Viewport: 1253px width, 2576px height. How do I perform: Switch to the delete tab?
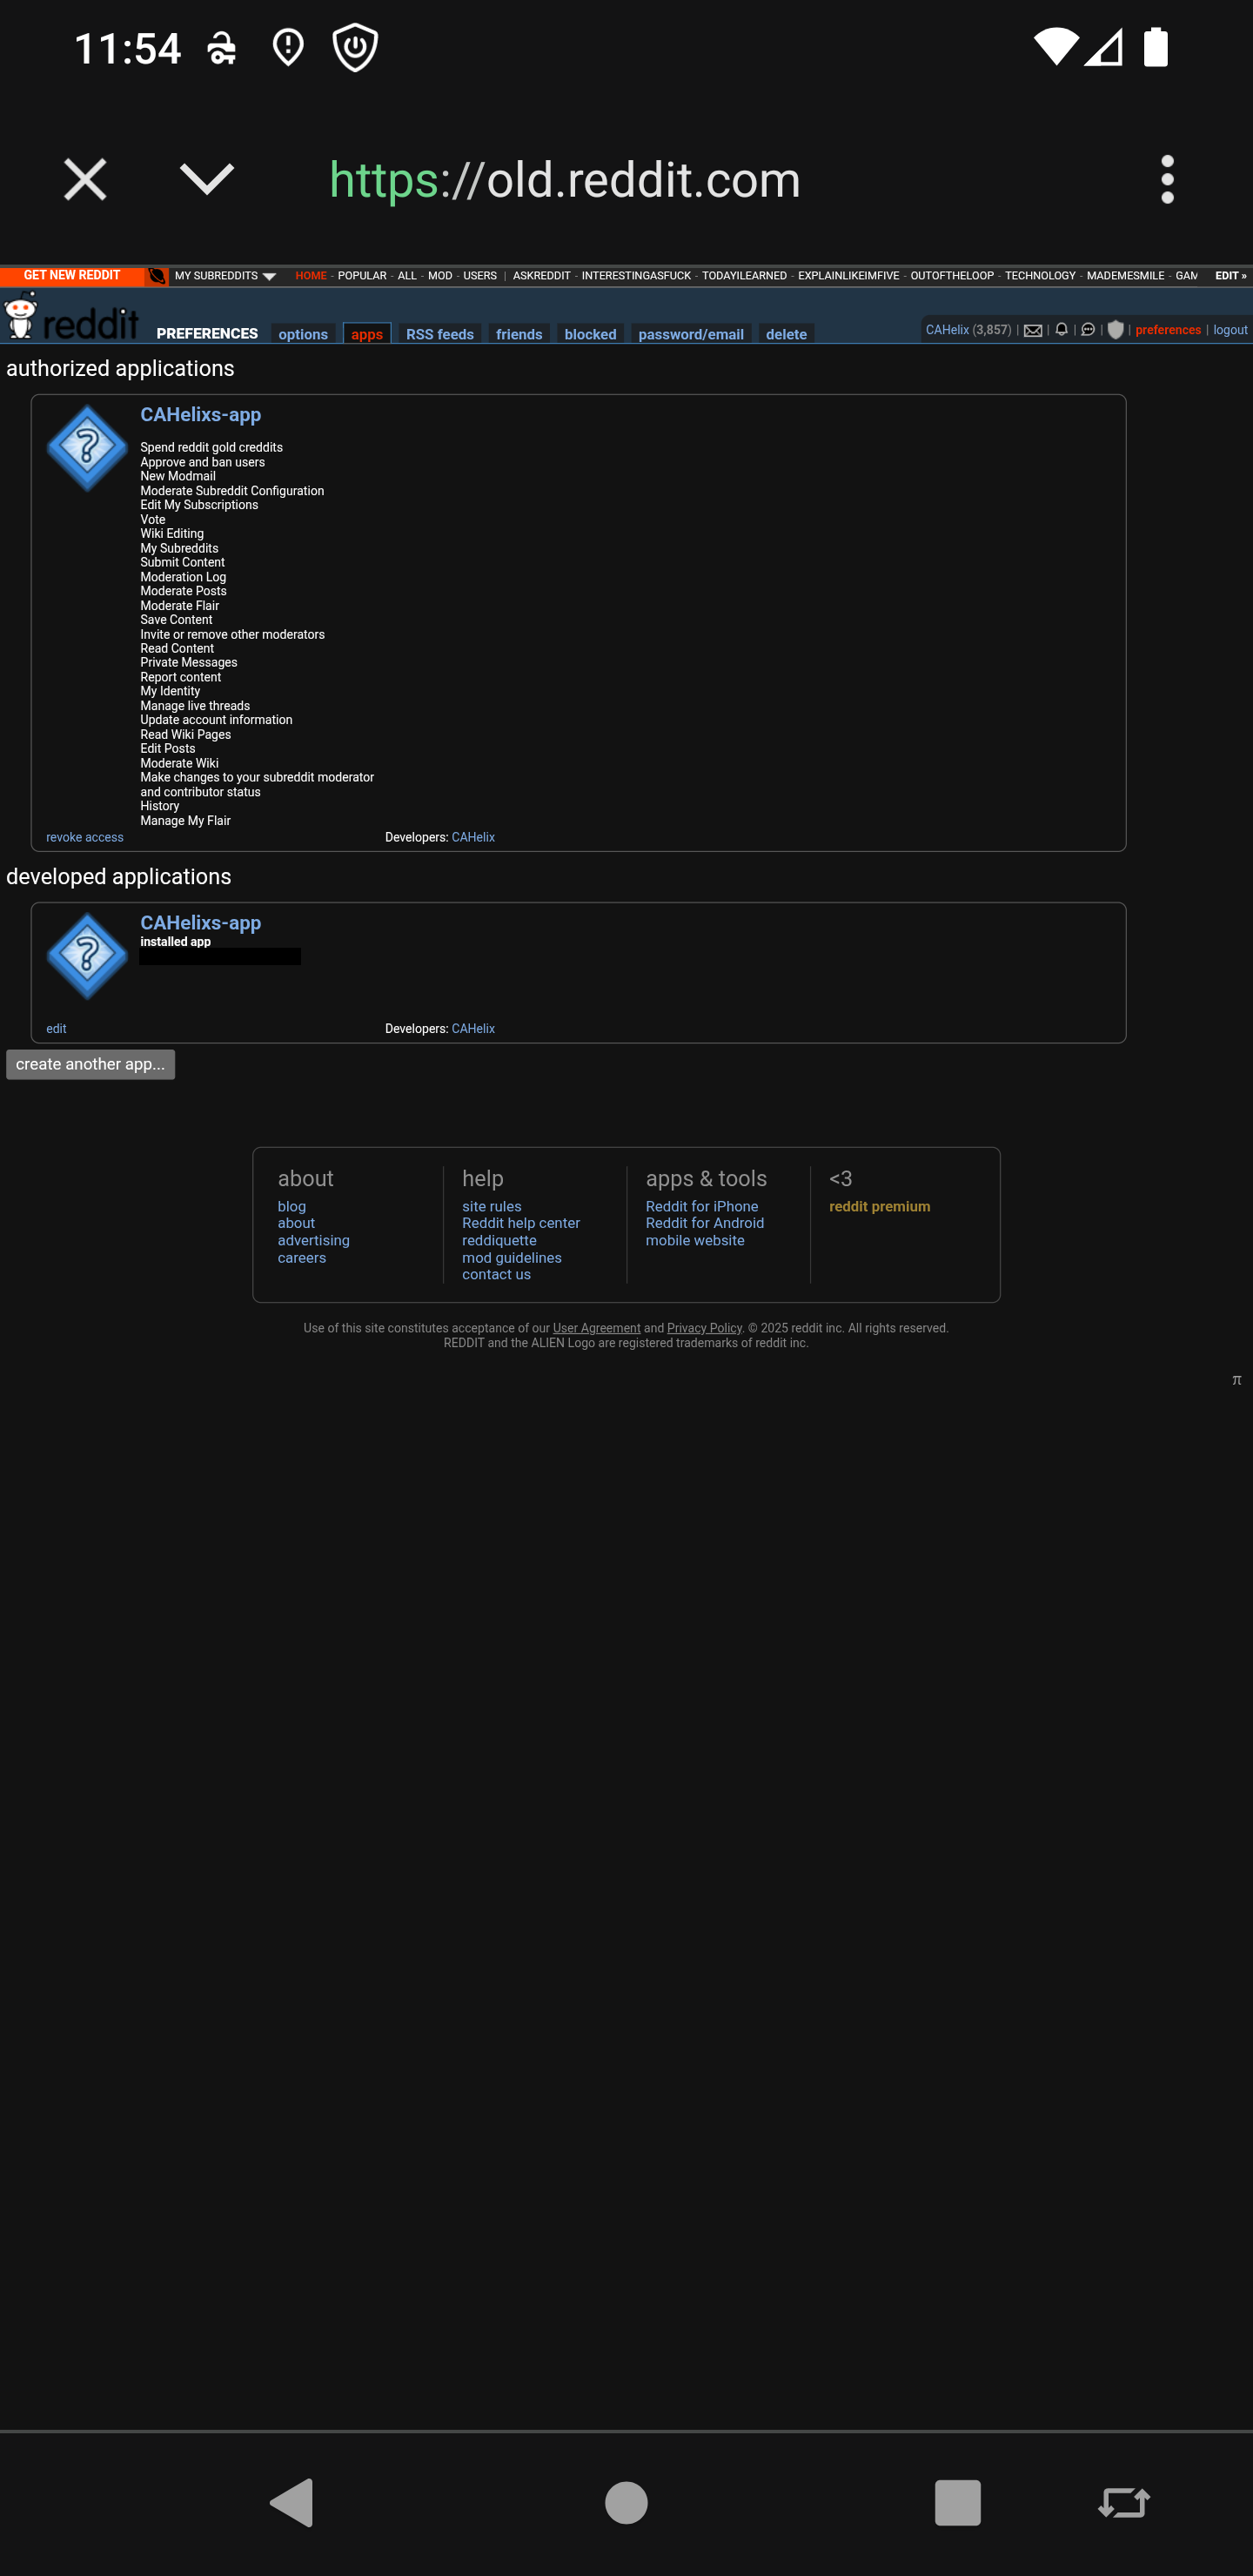click(786, 334)
